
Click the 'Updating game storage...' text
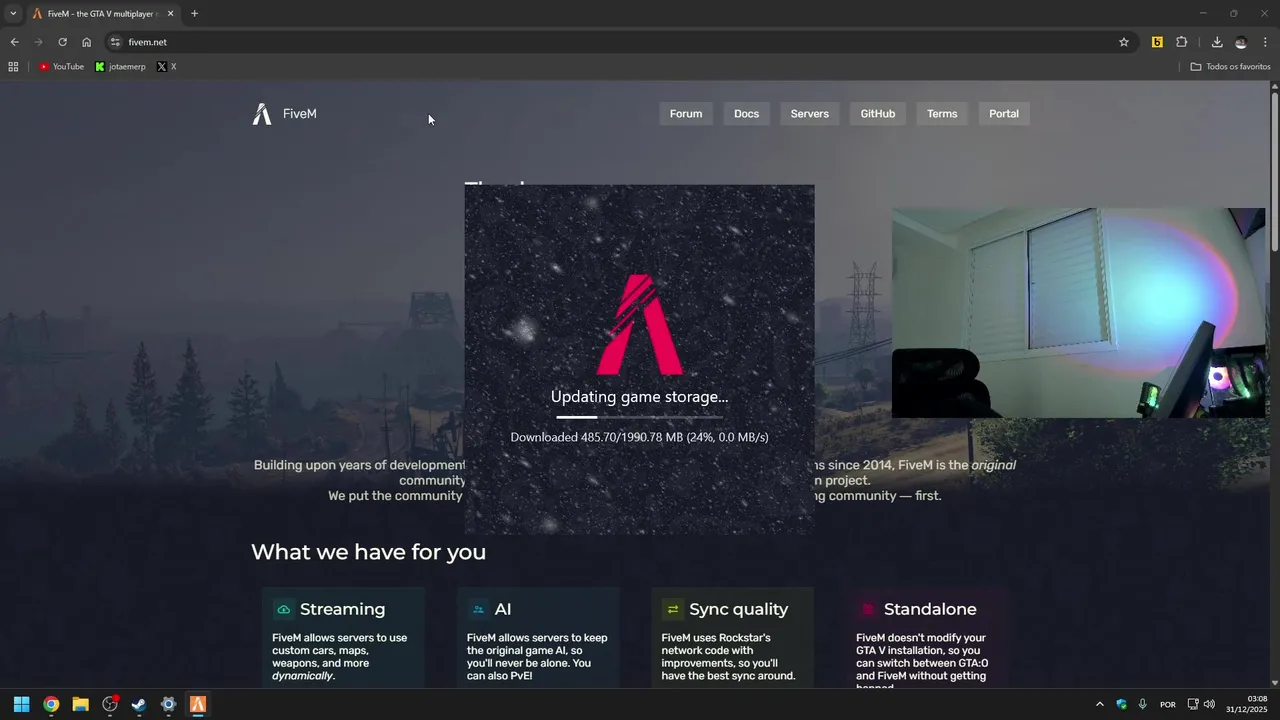(x=640, y=397)
